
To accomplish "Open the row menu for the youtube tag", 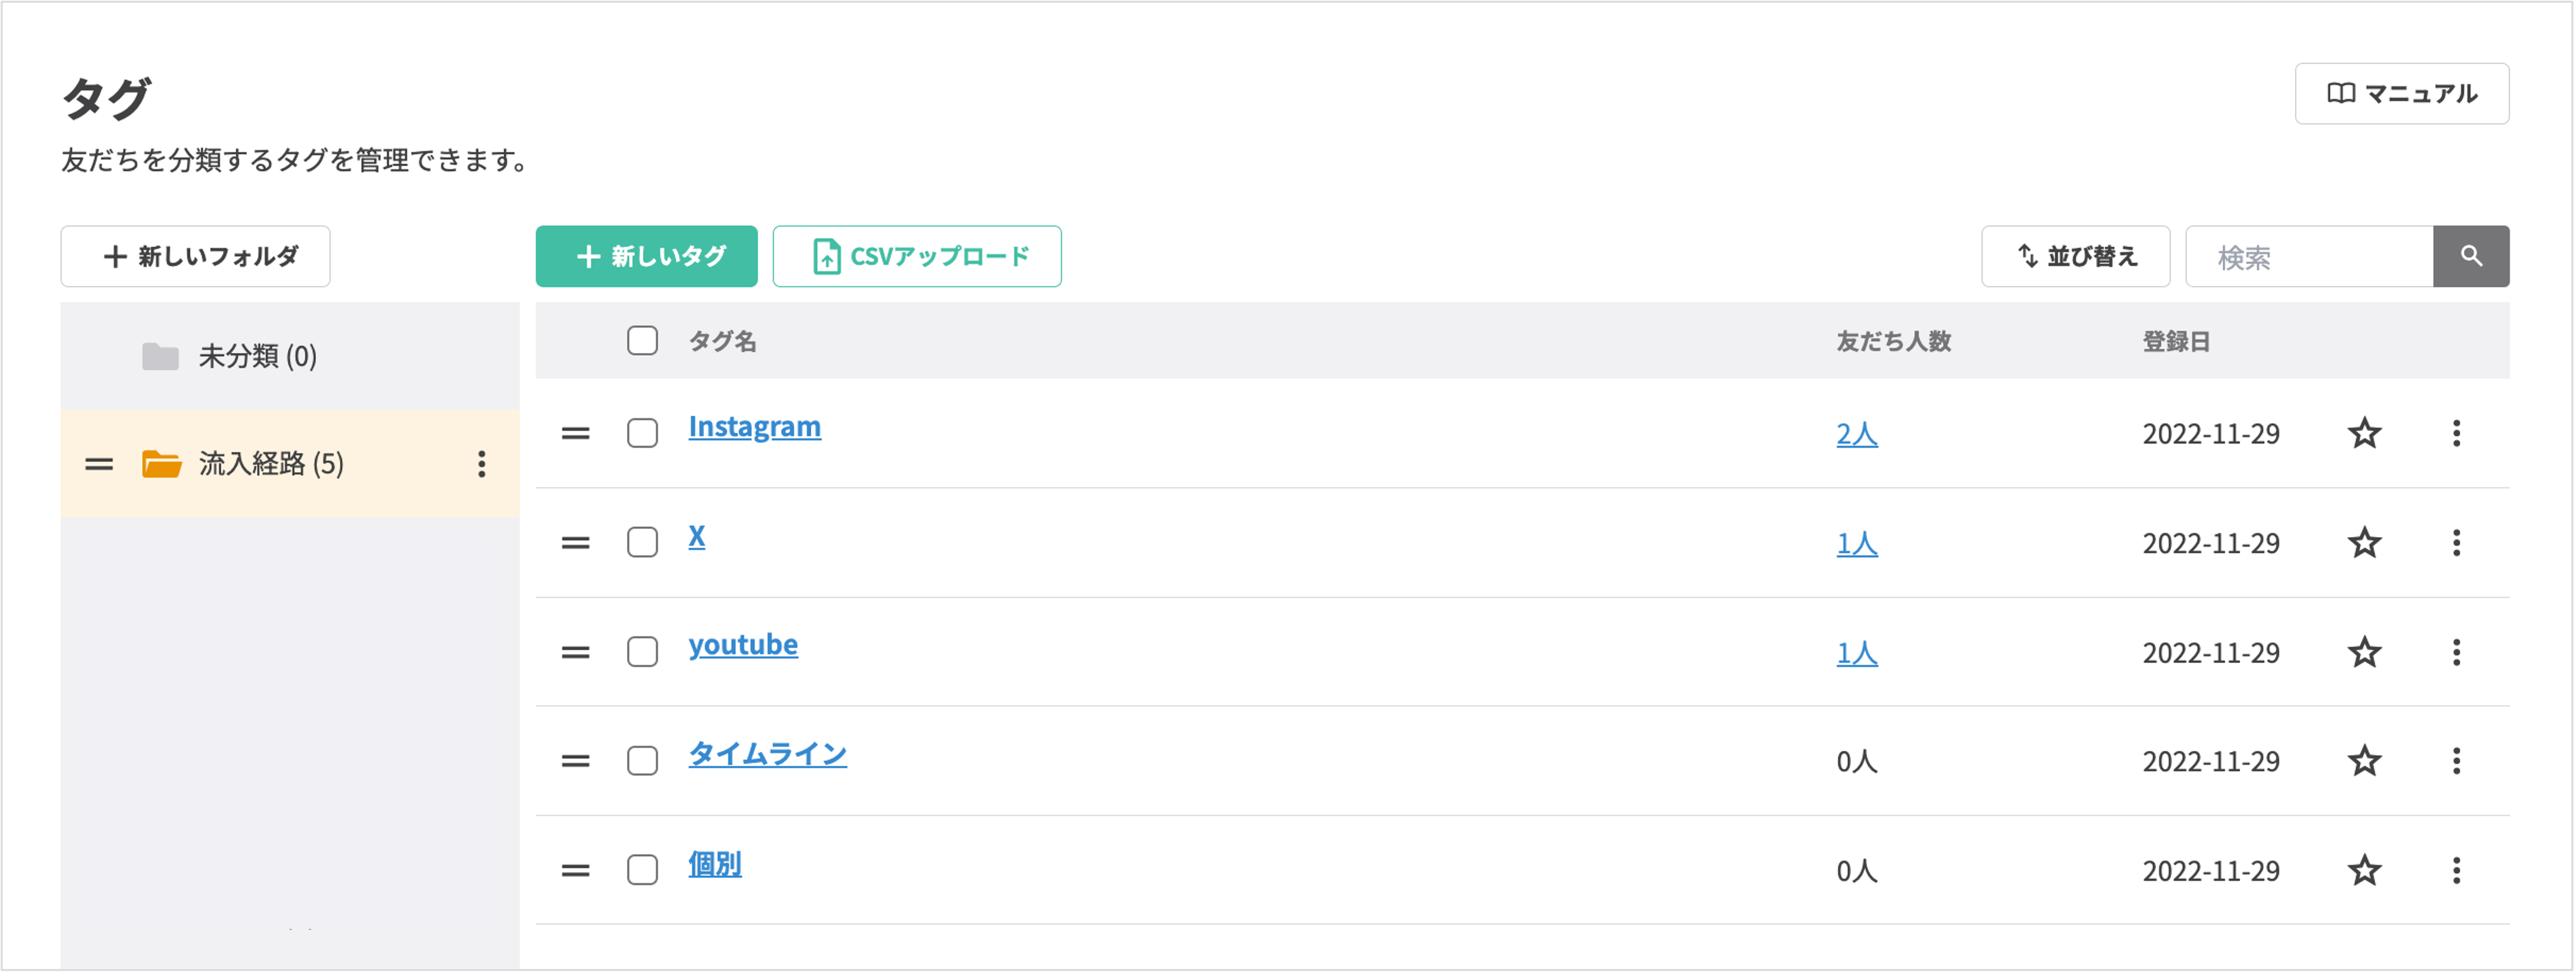I will [2458, 652].
